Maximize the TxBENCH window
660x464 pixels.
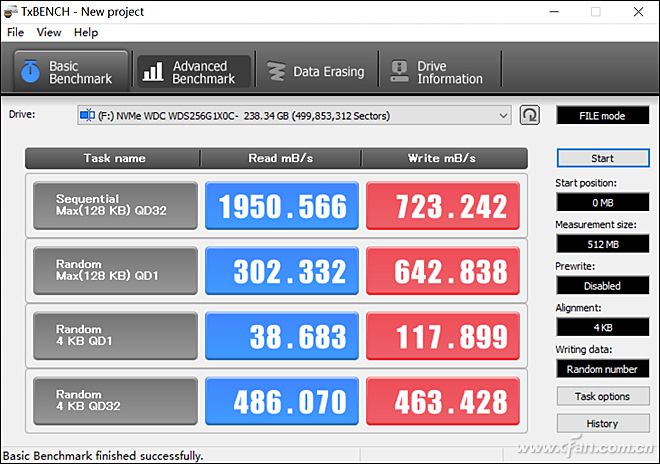(x=596, y=12)
